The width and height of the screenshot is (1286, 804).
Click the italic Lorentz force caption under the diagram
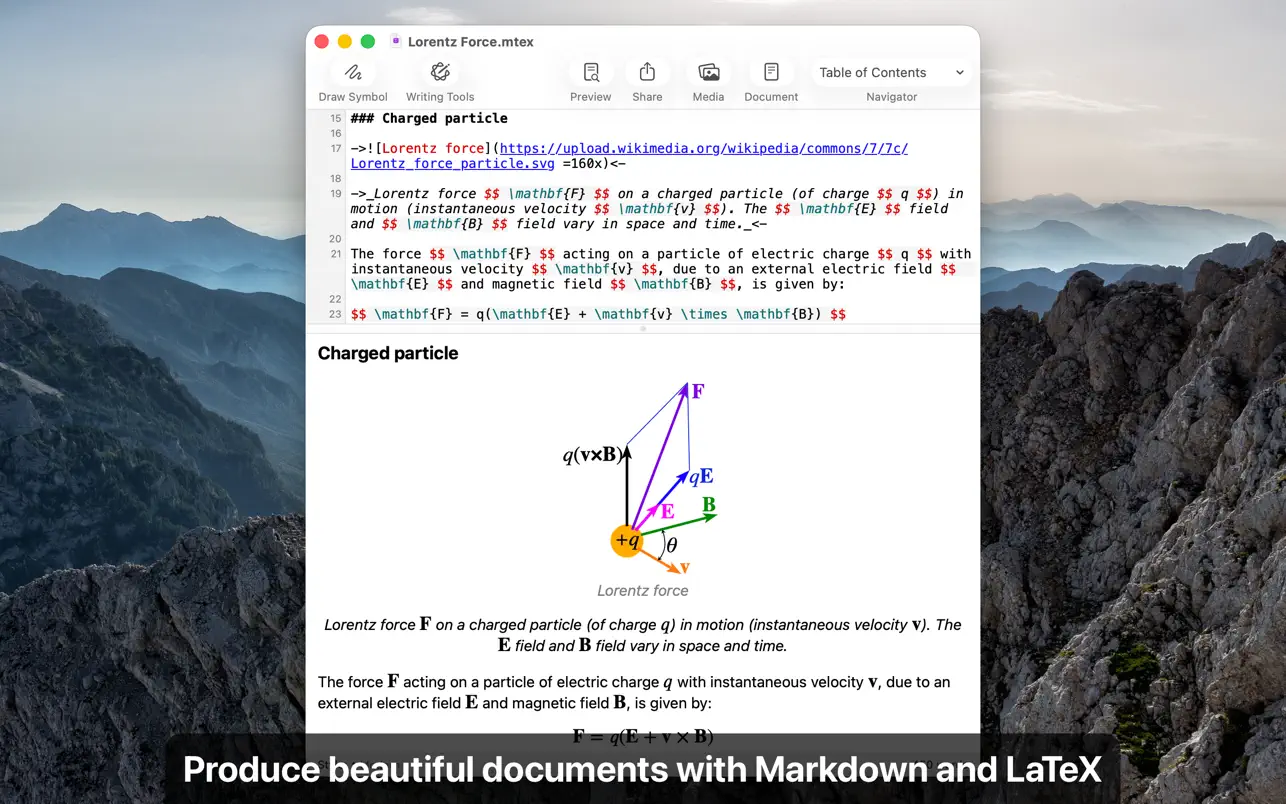(642, 591)
